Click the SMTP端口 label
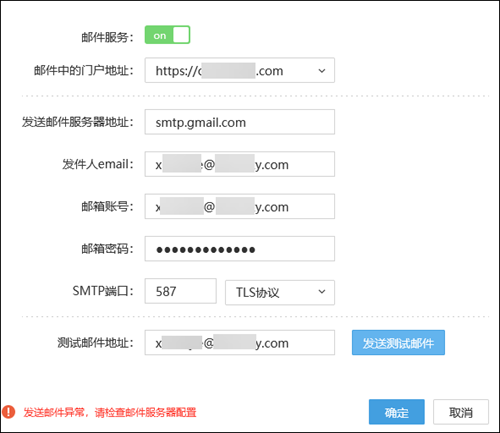Viewport: 500px width, 433px height. point(103,291)
